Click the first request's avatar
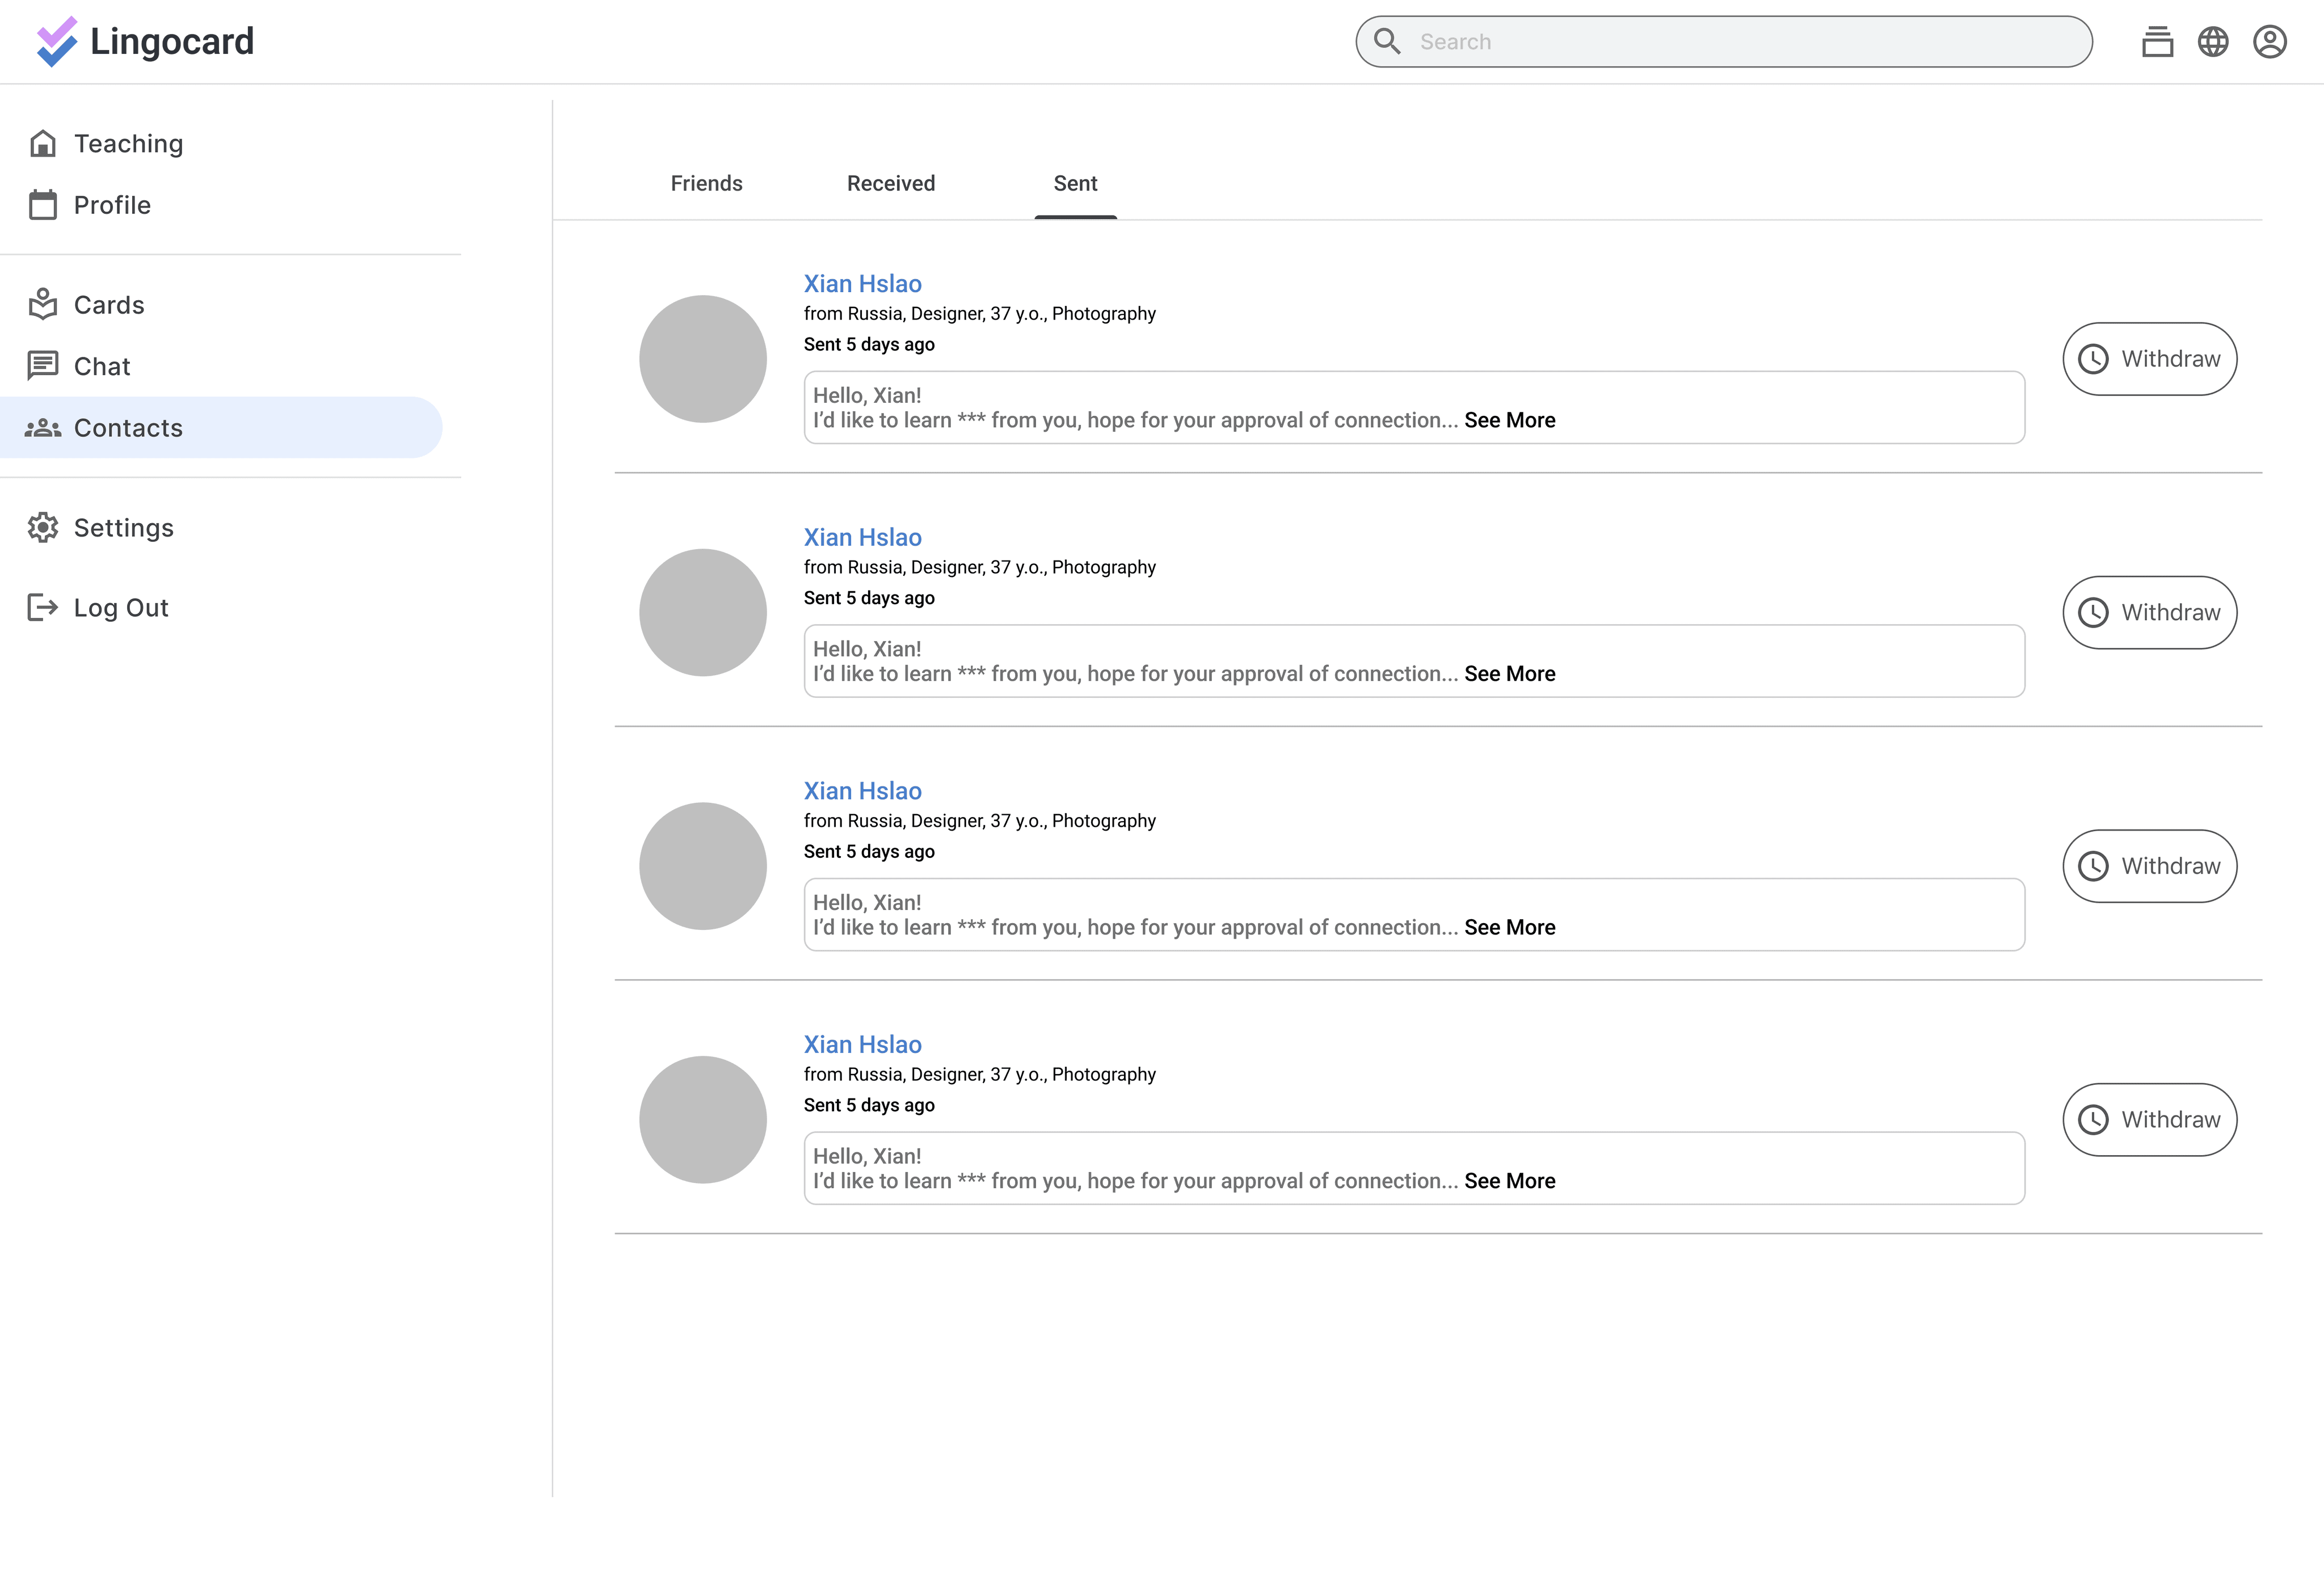The height and width of the screenshot is (1571, 2324). [x=703, y=359]
